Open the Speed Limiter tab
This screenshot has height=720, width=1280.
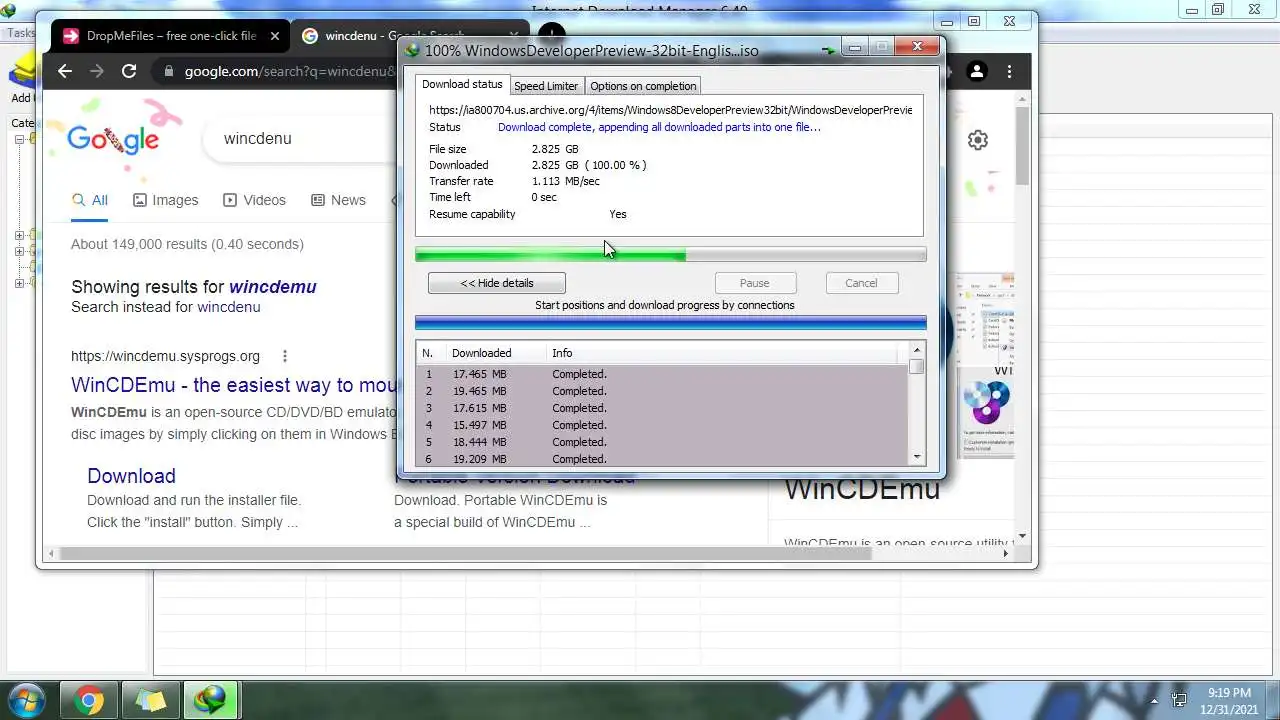click(x=546, y=86)
